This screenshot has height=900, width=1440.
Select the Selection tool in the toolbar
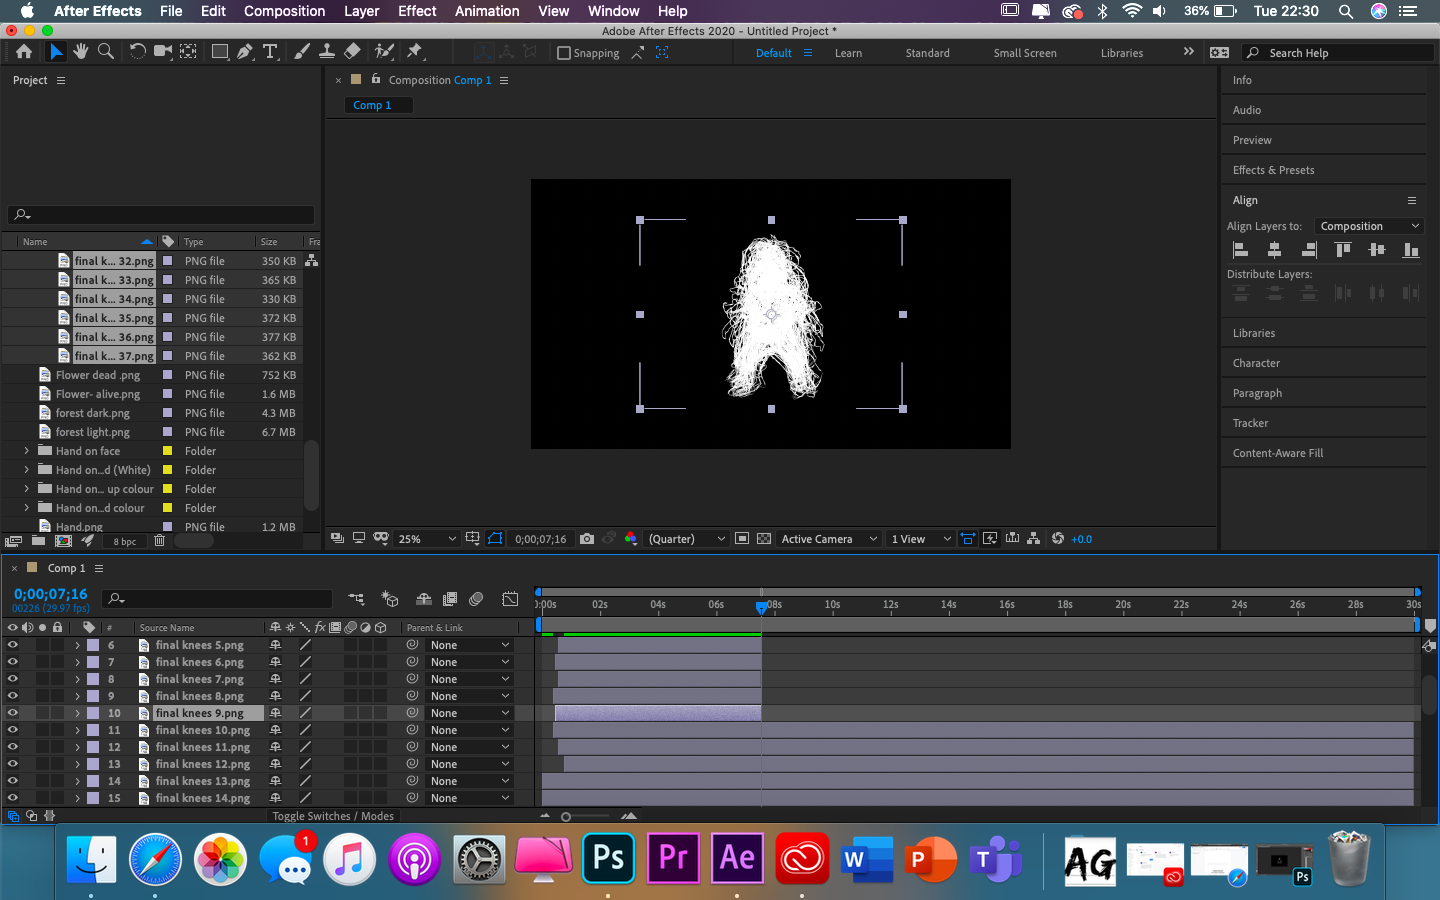57,51
